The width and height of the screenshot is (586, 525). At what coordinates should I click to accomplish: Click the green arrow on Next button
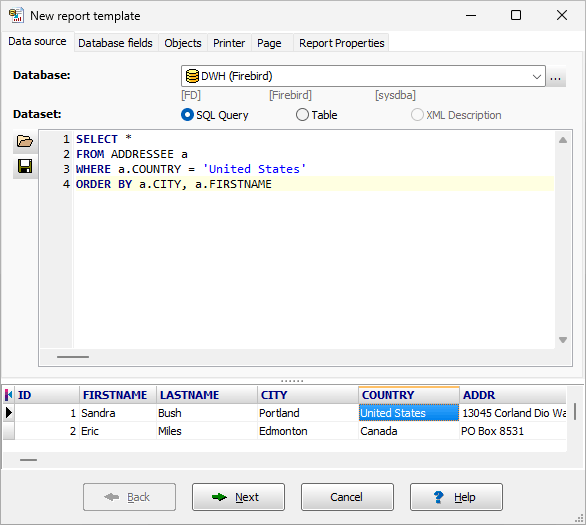click(219, 497)
